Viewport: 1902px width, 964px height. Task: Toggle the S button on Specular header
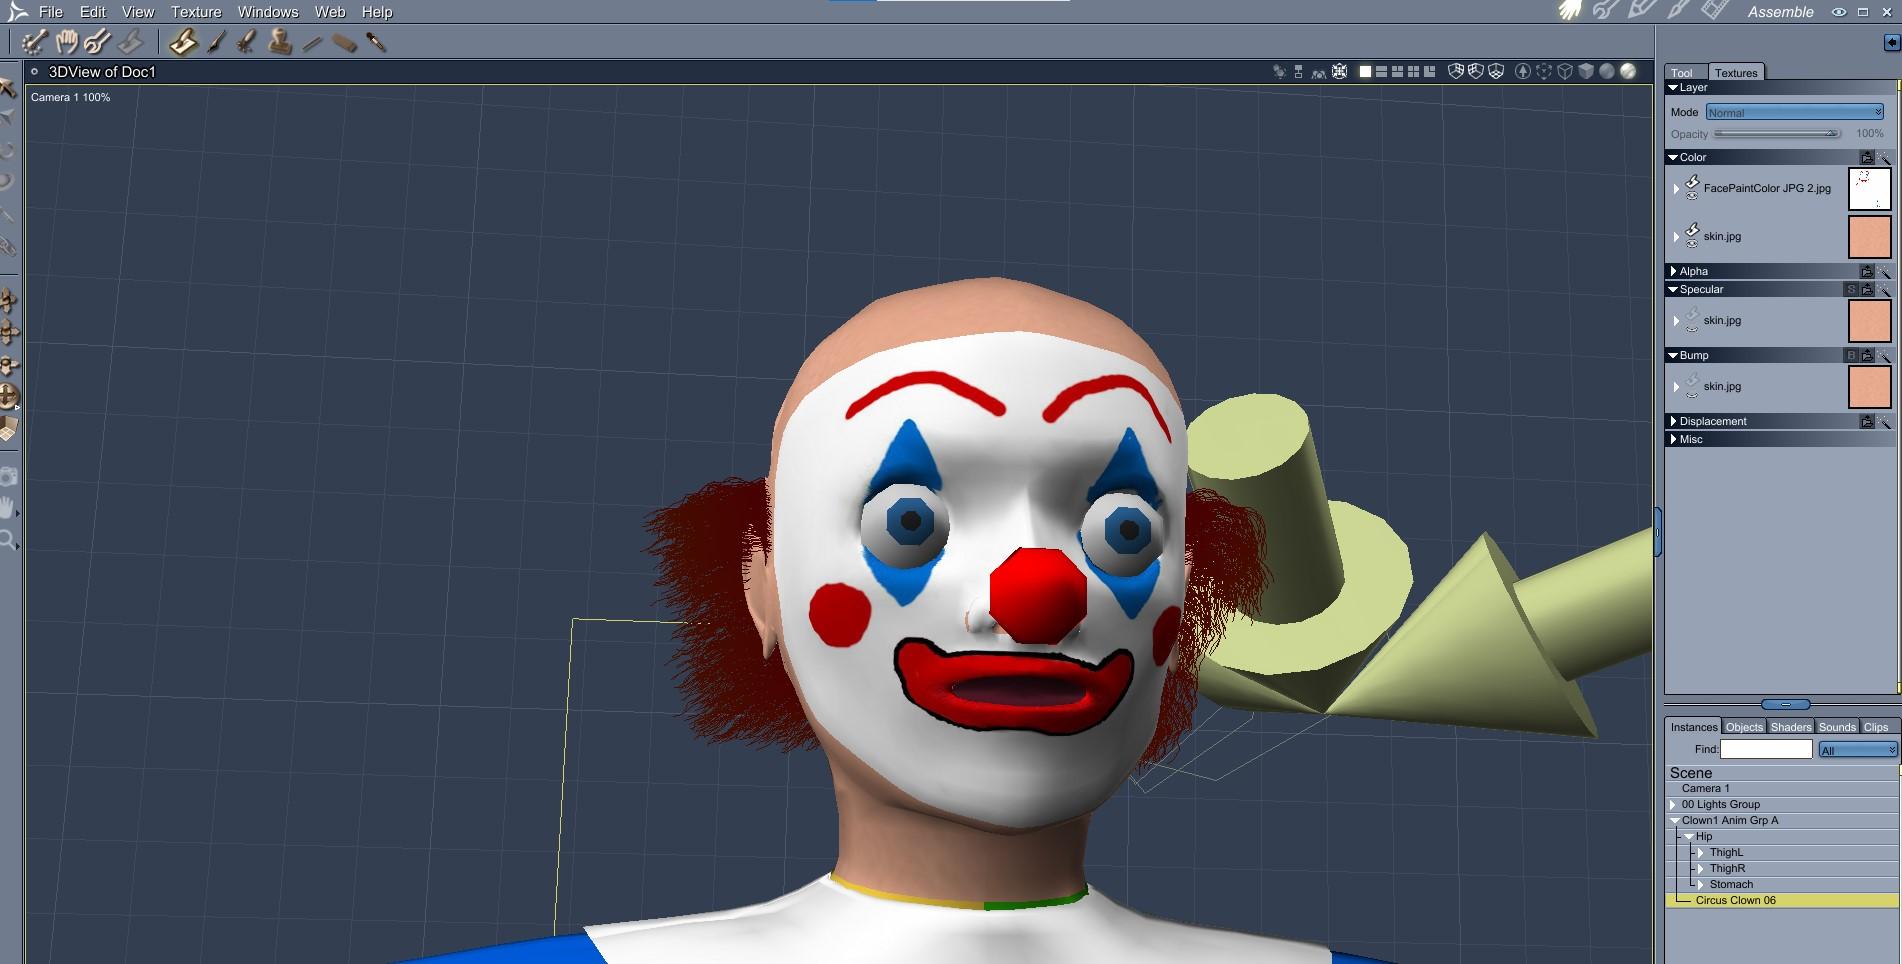pos(1851,289)
